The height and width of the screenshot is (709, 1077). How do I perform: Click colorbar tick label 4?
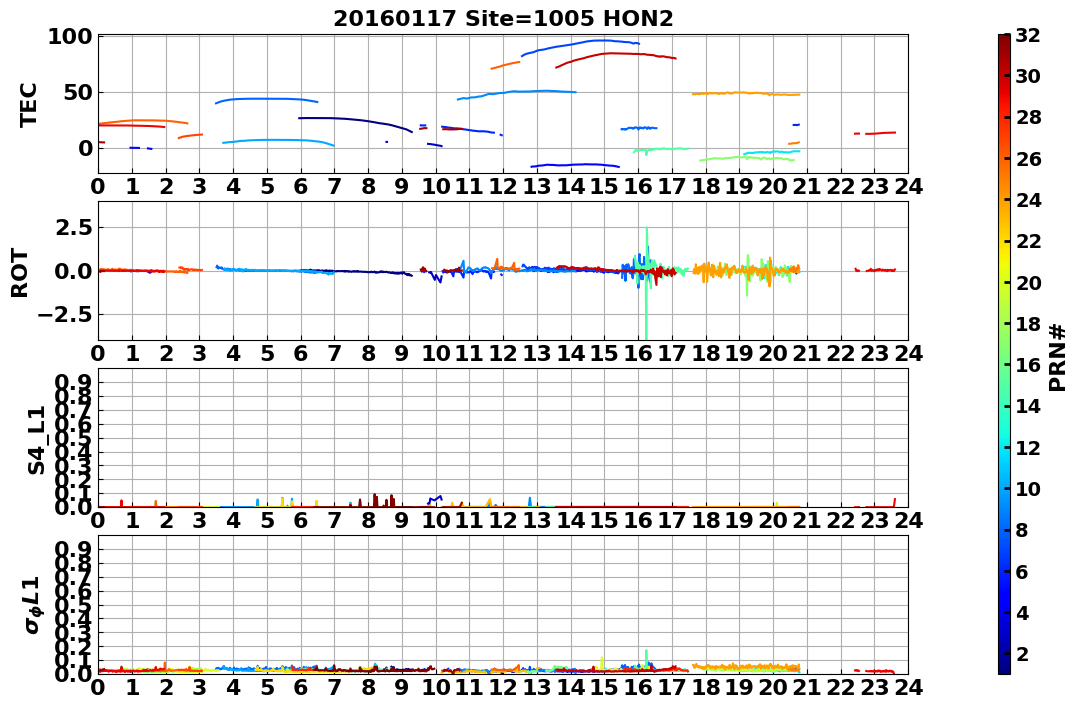[x=1022, y=612]
